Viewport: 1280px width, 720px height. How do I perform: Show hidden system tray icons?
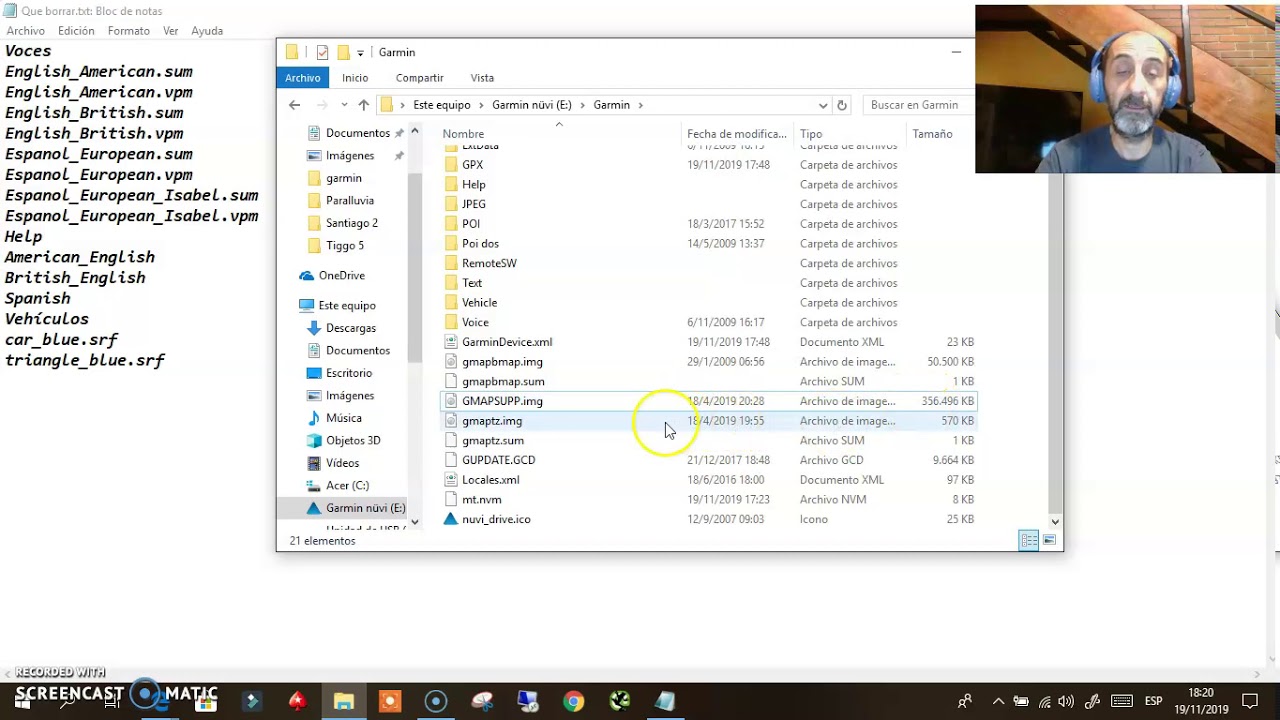pyautogui.click(x=998, y=701)
